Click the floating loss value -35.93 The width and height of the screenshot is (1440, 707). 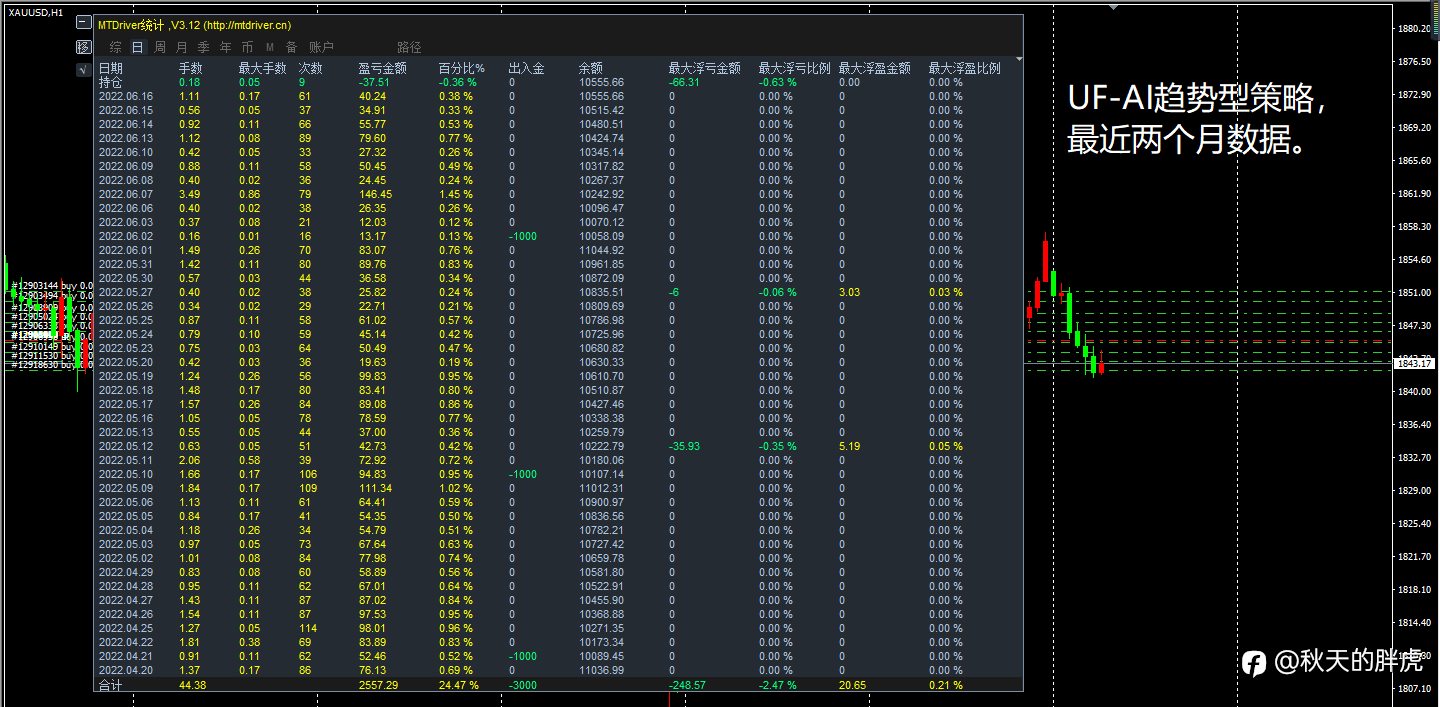(684, 446)
